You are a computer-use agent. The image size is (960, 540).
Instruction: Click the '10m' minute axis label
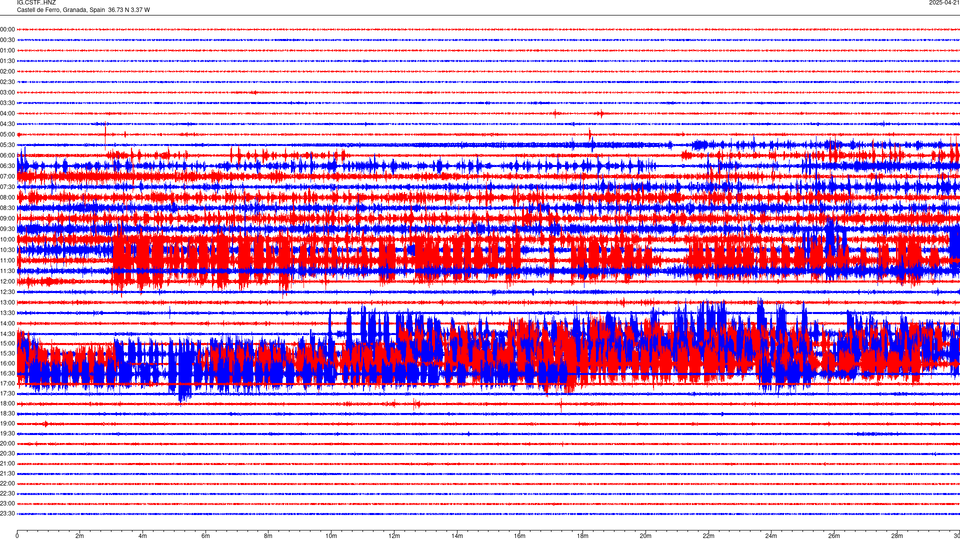coord(331,536)
